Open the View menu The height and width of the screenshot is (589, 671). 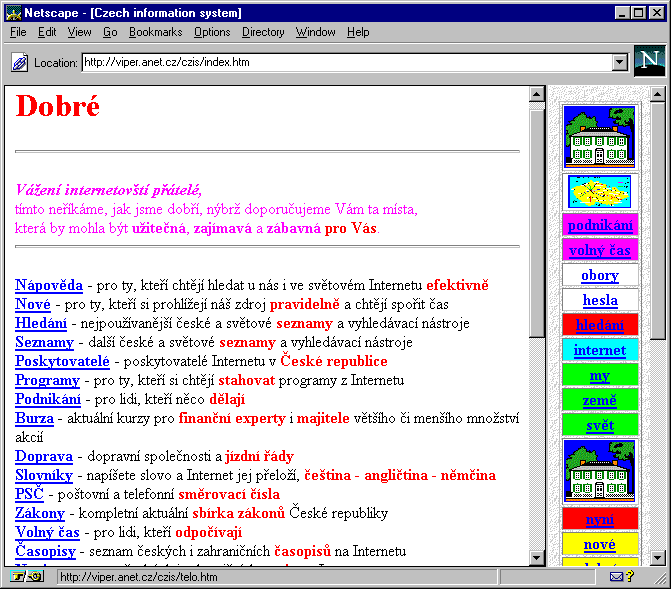79,32
